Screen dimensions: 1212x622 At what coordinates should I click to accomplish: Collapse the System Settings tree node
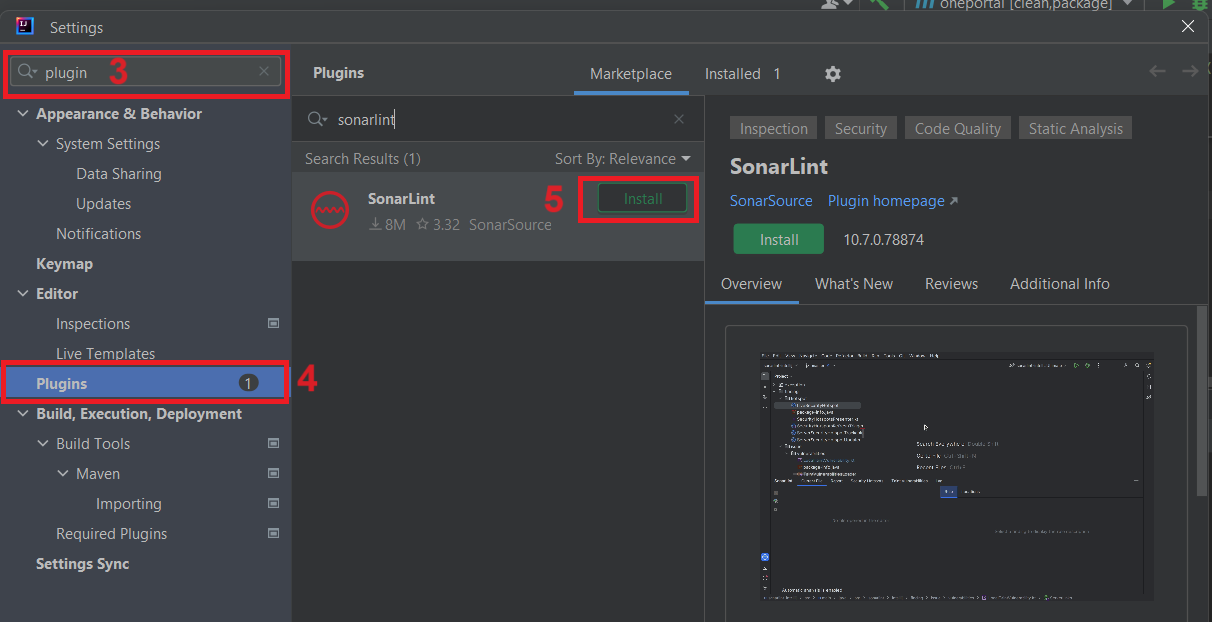tap(43, 144)
